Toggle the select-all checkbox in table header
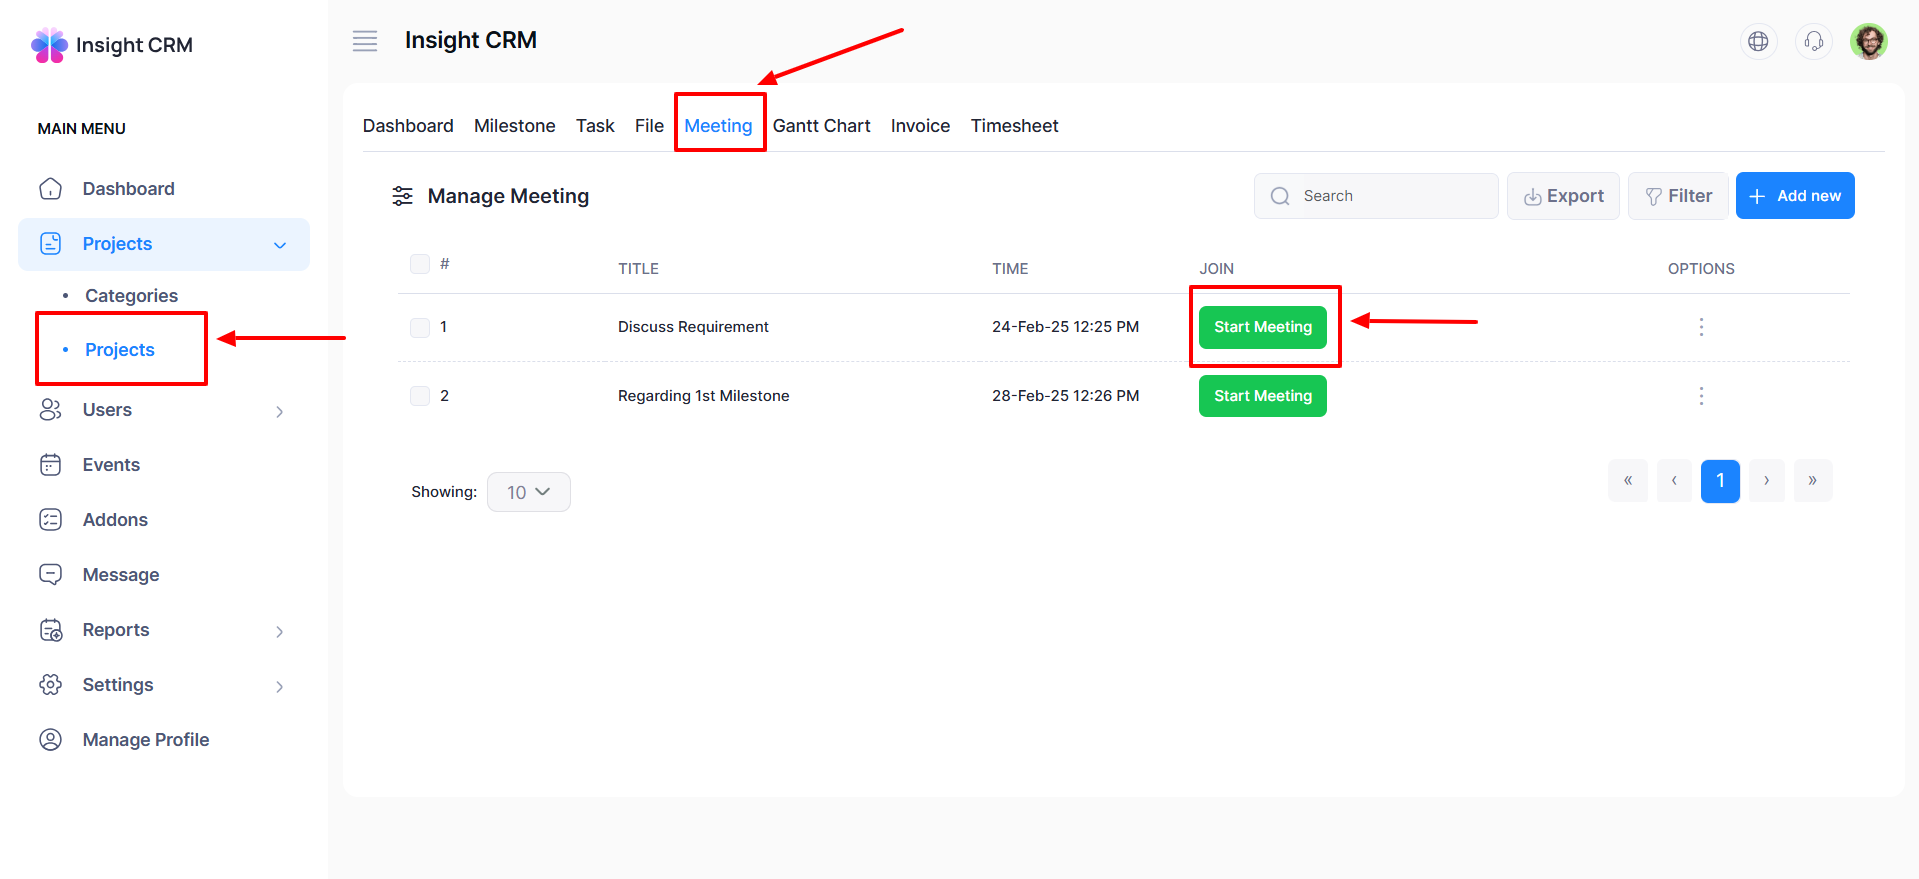Image resolution: width=1919 pixels, height=879 pixels. pos(420,264)
